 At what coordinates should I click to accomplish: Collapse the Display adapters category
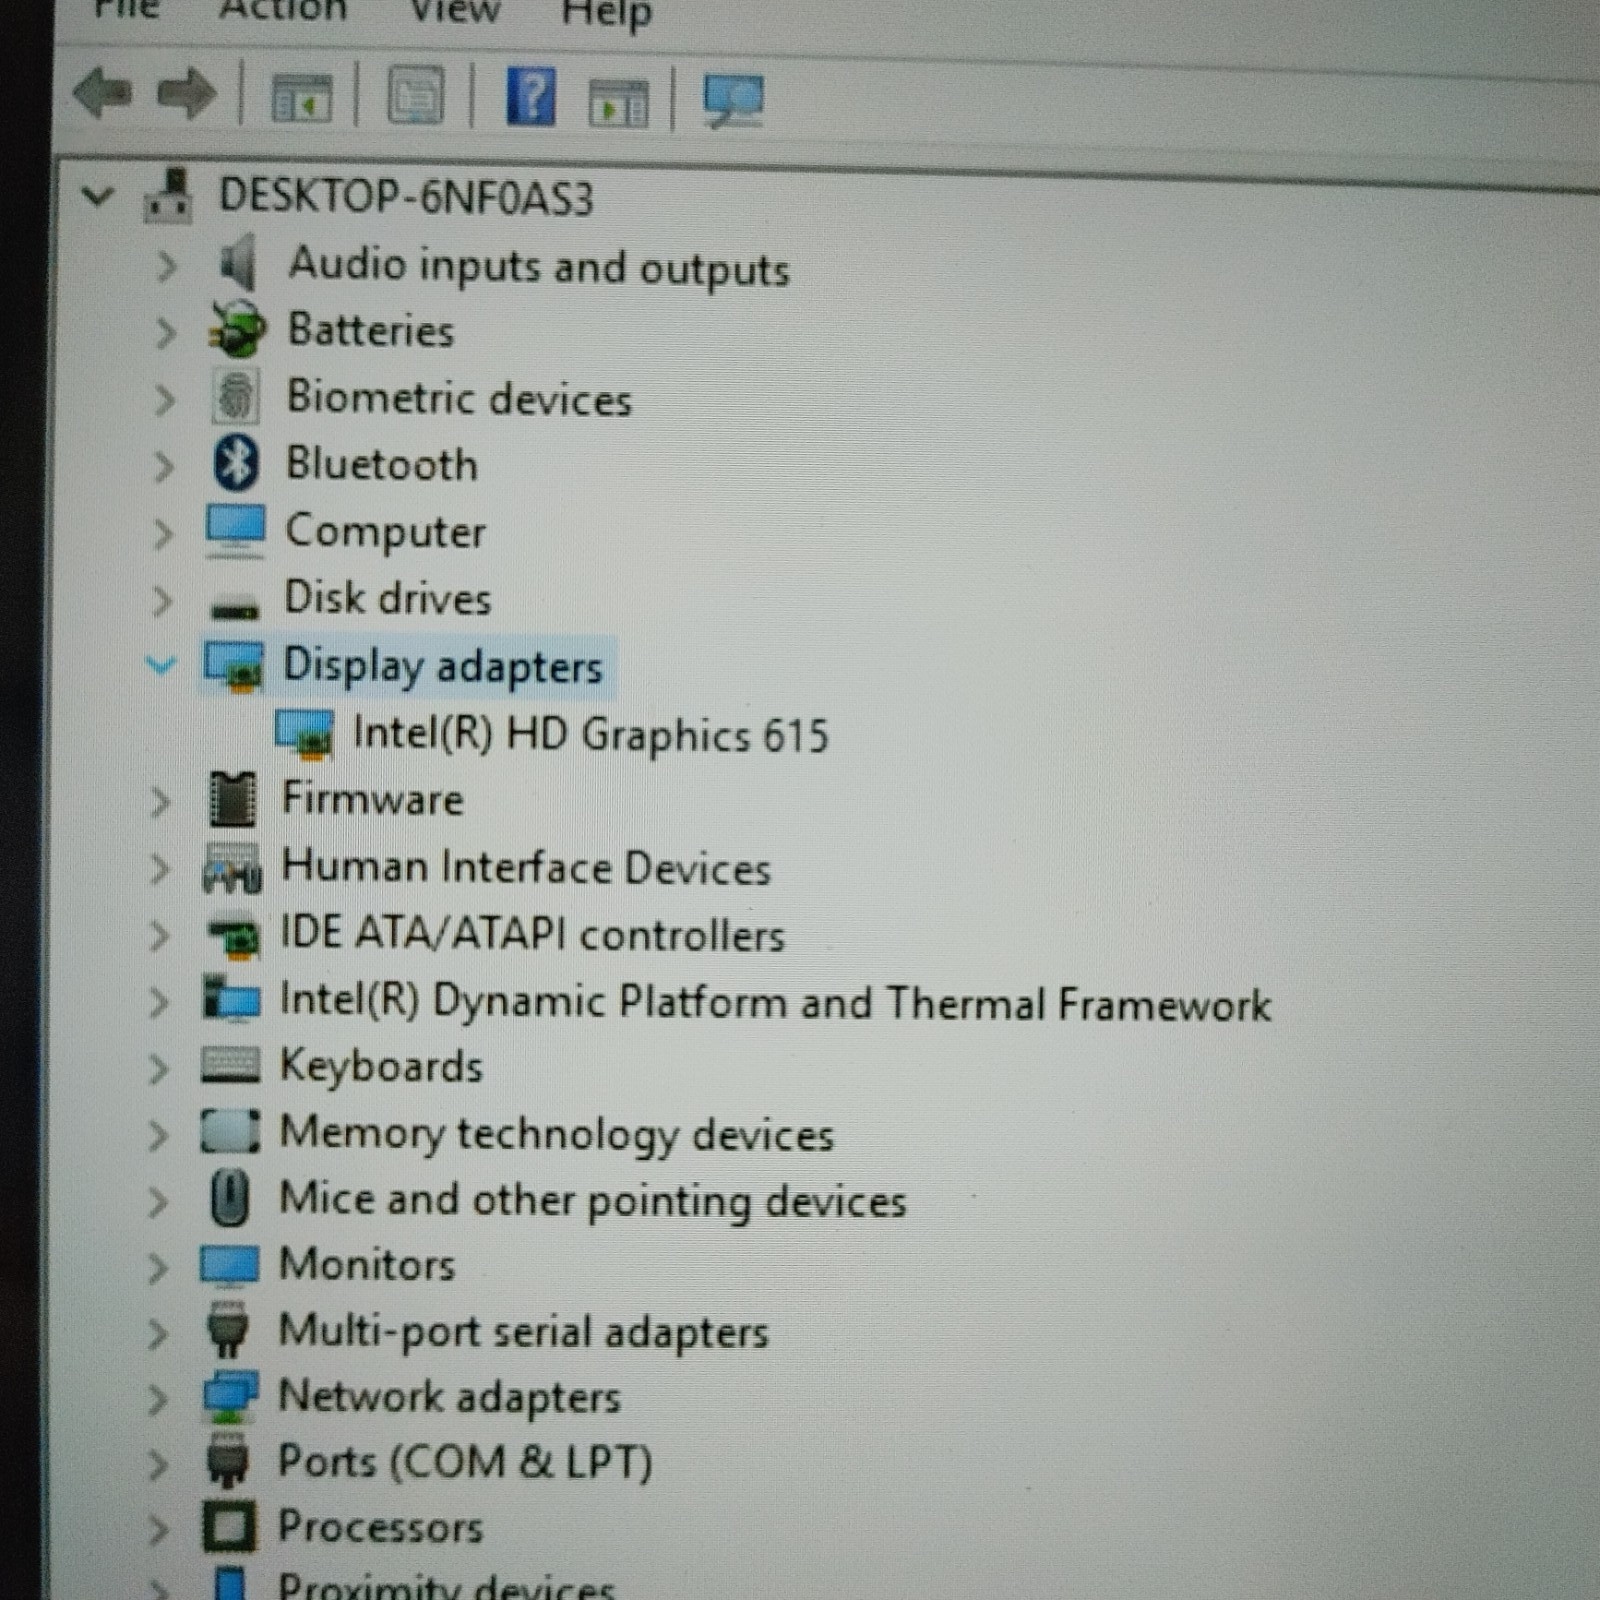(x=160, y=664)
